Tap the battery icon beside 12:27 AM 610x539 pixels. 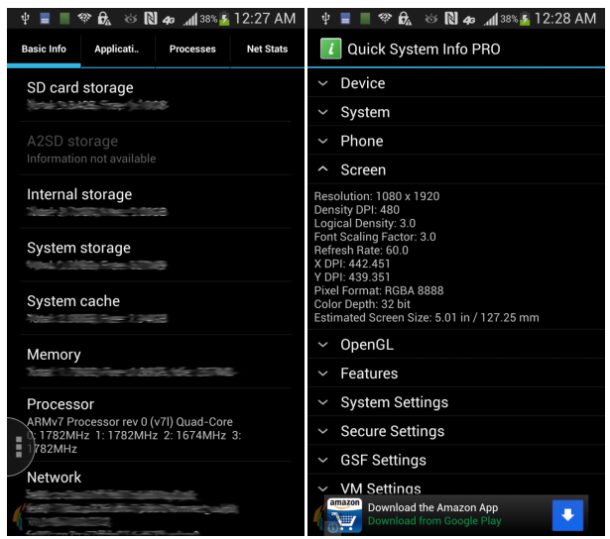[x=224, y=19]
